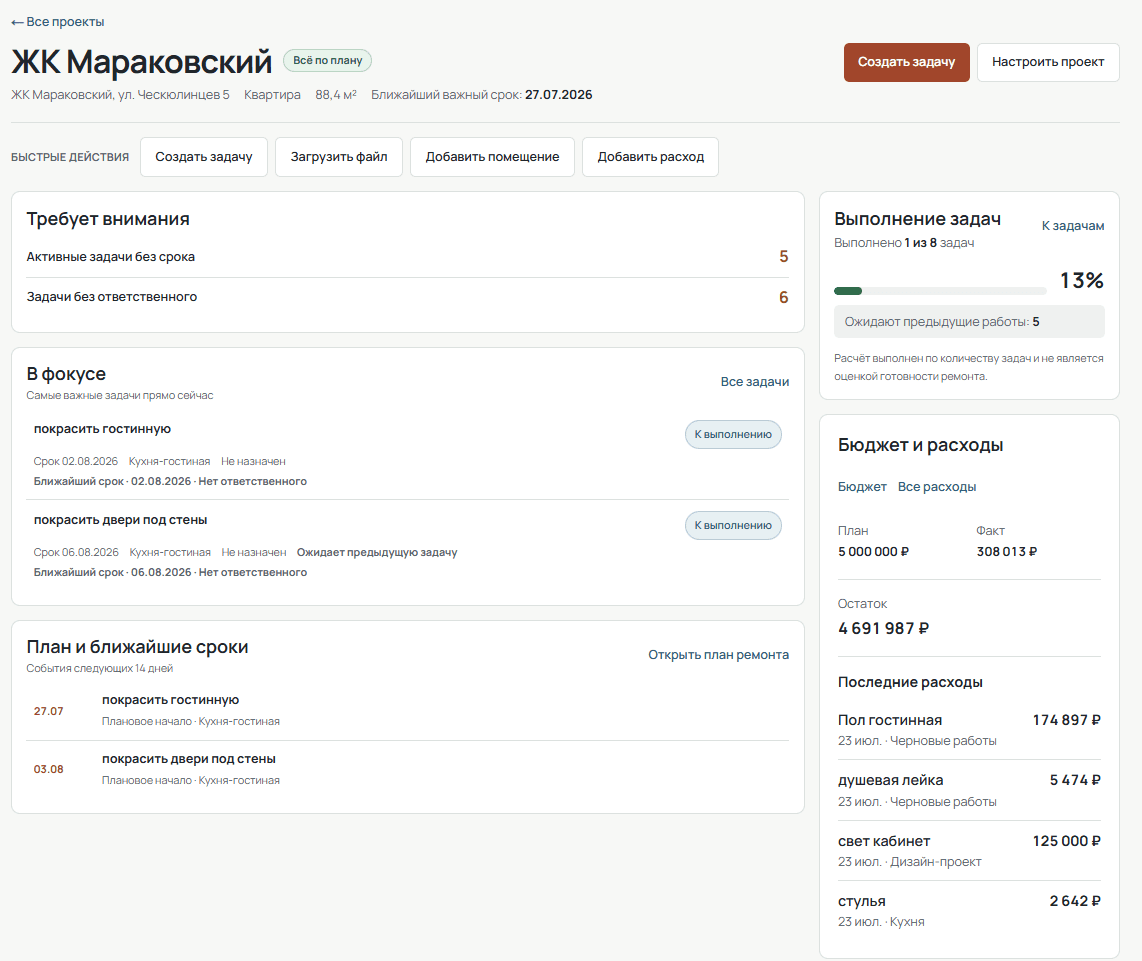
Task: Click 'Ожидают предыдущие работы: 5' box
Action: 969,321
